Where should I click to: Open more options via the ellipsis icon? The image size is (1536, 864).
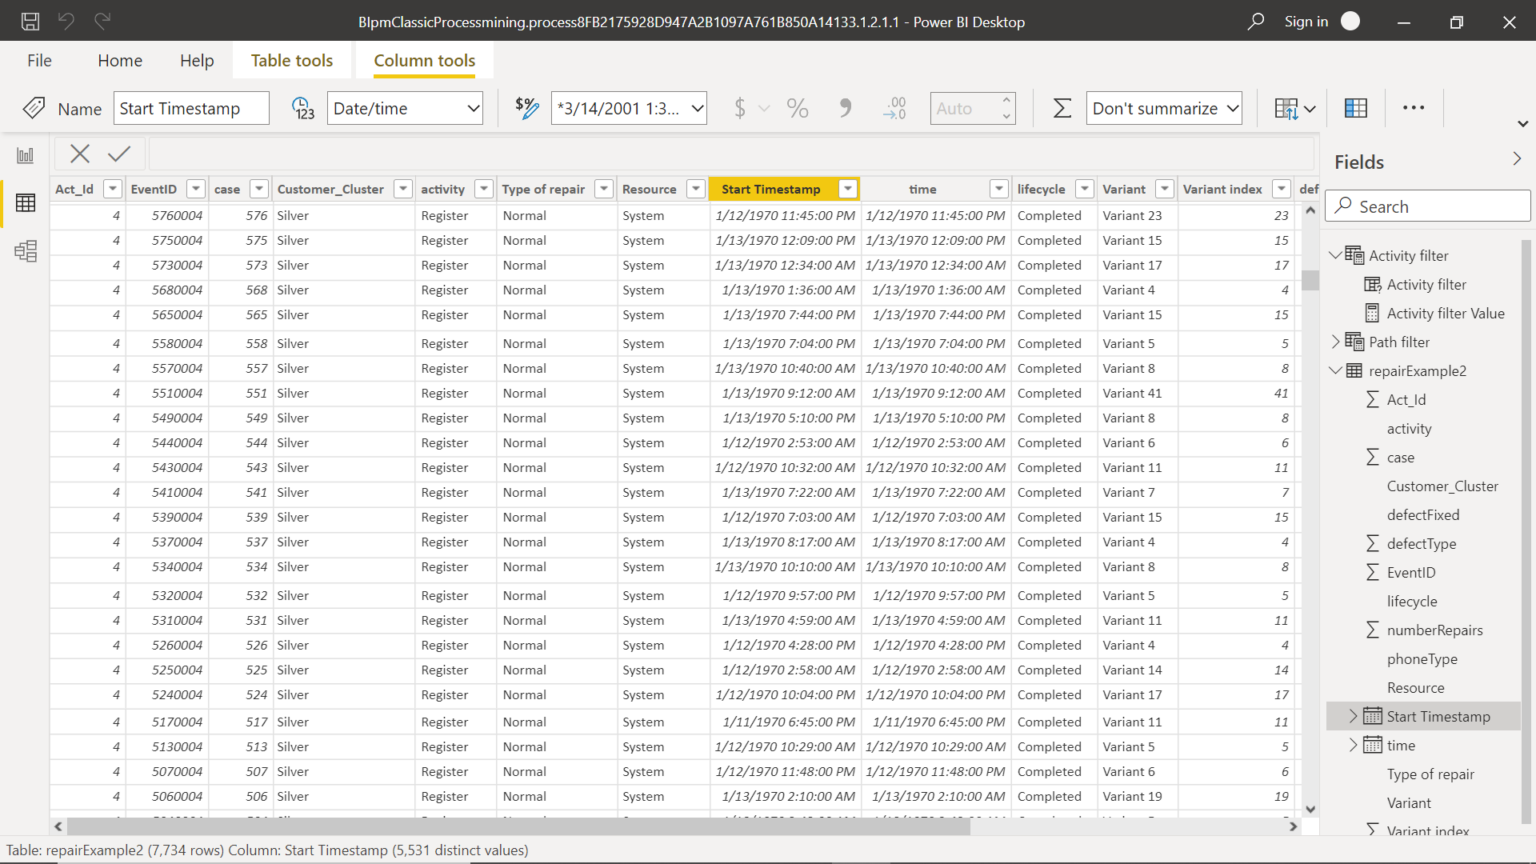1413,107
